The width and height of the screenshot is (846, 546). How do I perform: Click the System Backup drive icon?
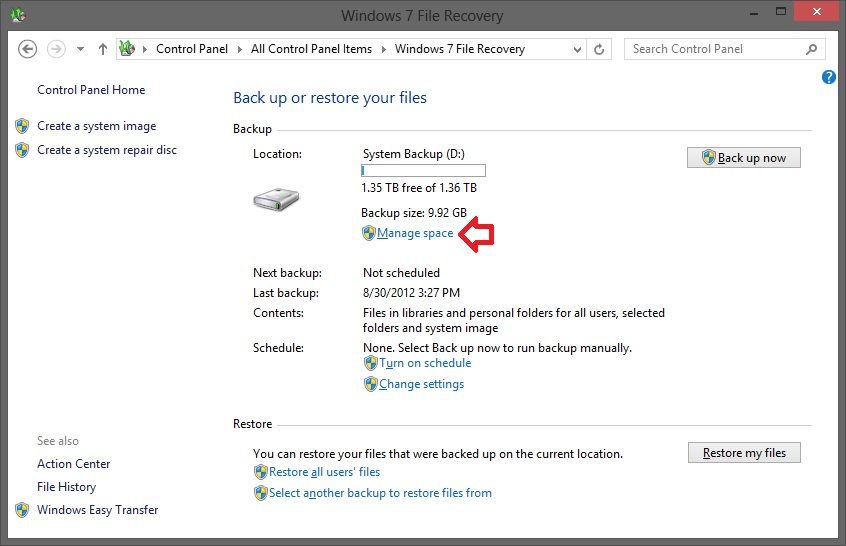coord(276,200)
